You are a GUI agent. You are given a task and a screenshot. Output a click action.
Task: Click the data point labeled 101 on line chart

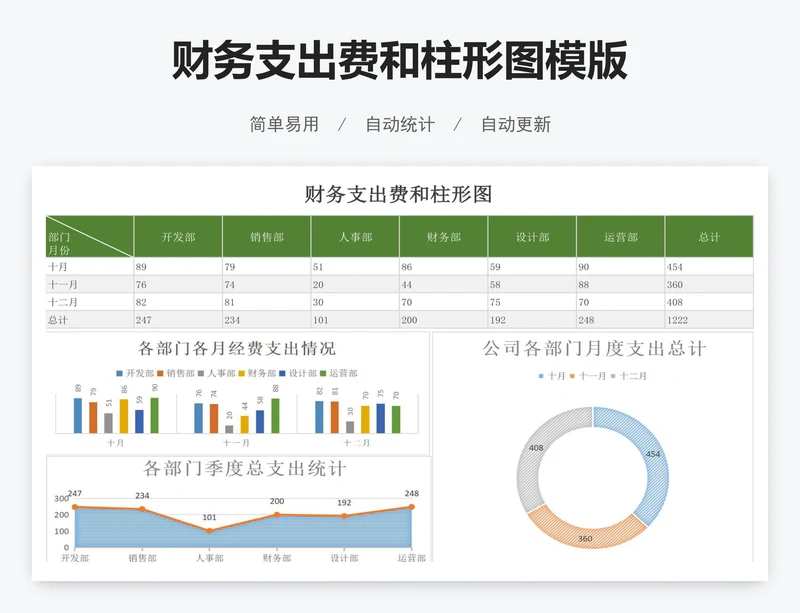209,530
